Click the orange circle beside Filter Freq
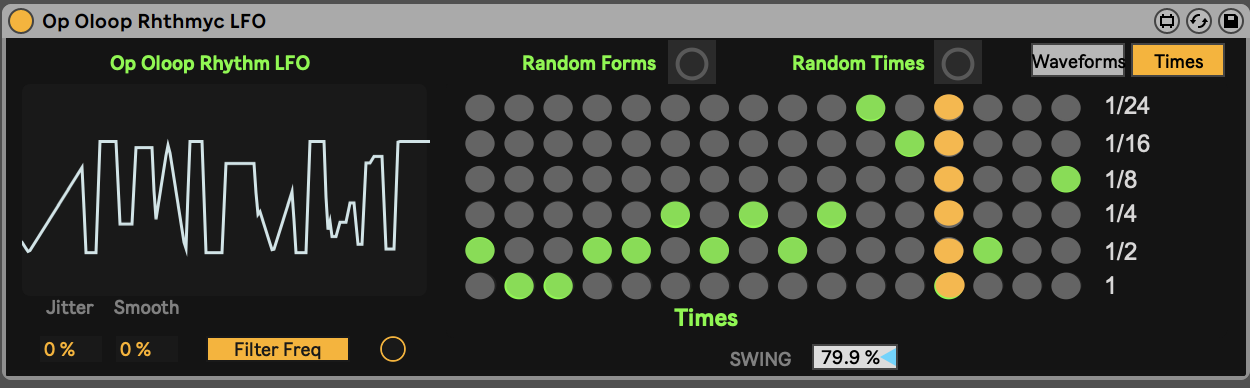 (393, 349)
